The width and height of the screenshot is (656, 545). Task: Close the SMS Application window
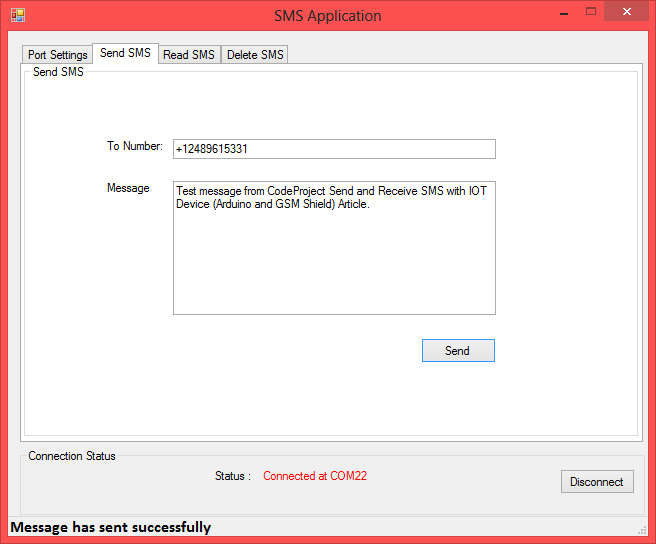pyautogui.click(x=626, y=12)
